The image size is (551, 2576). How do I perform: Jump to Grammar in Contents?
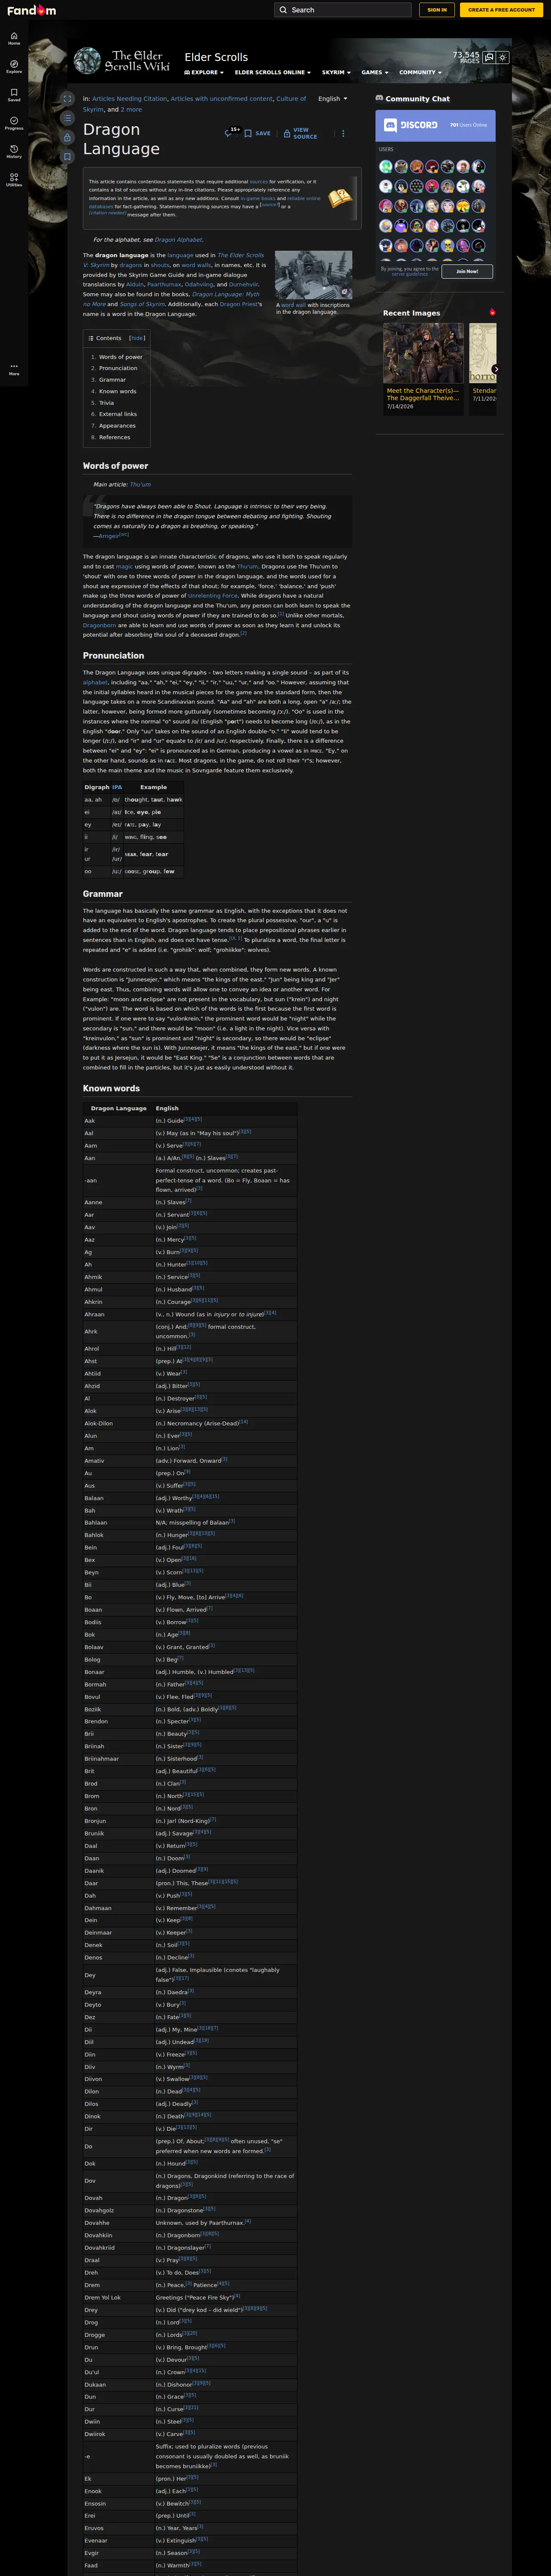click(112, 380)
